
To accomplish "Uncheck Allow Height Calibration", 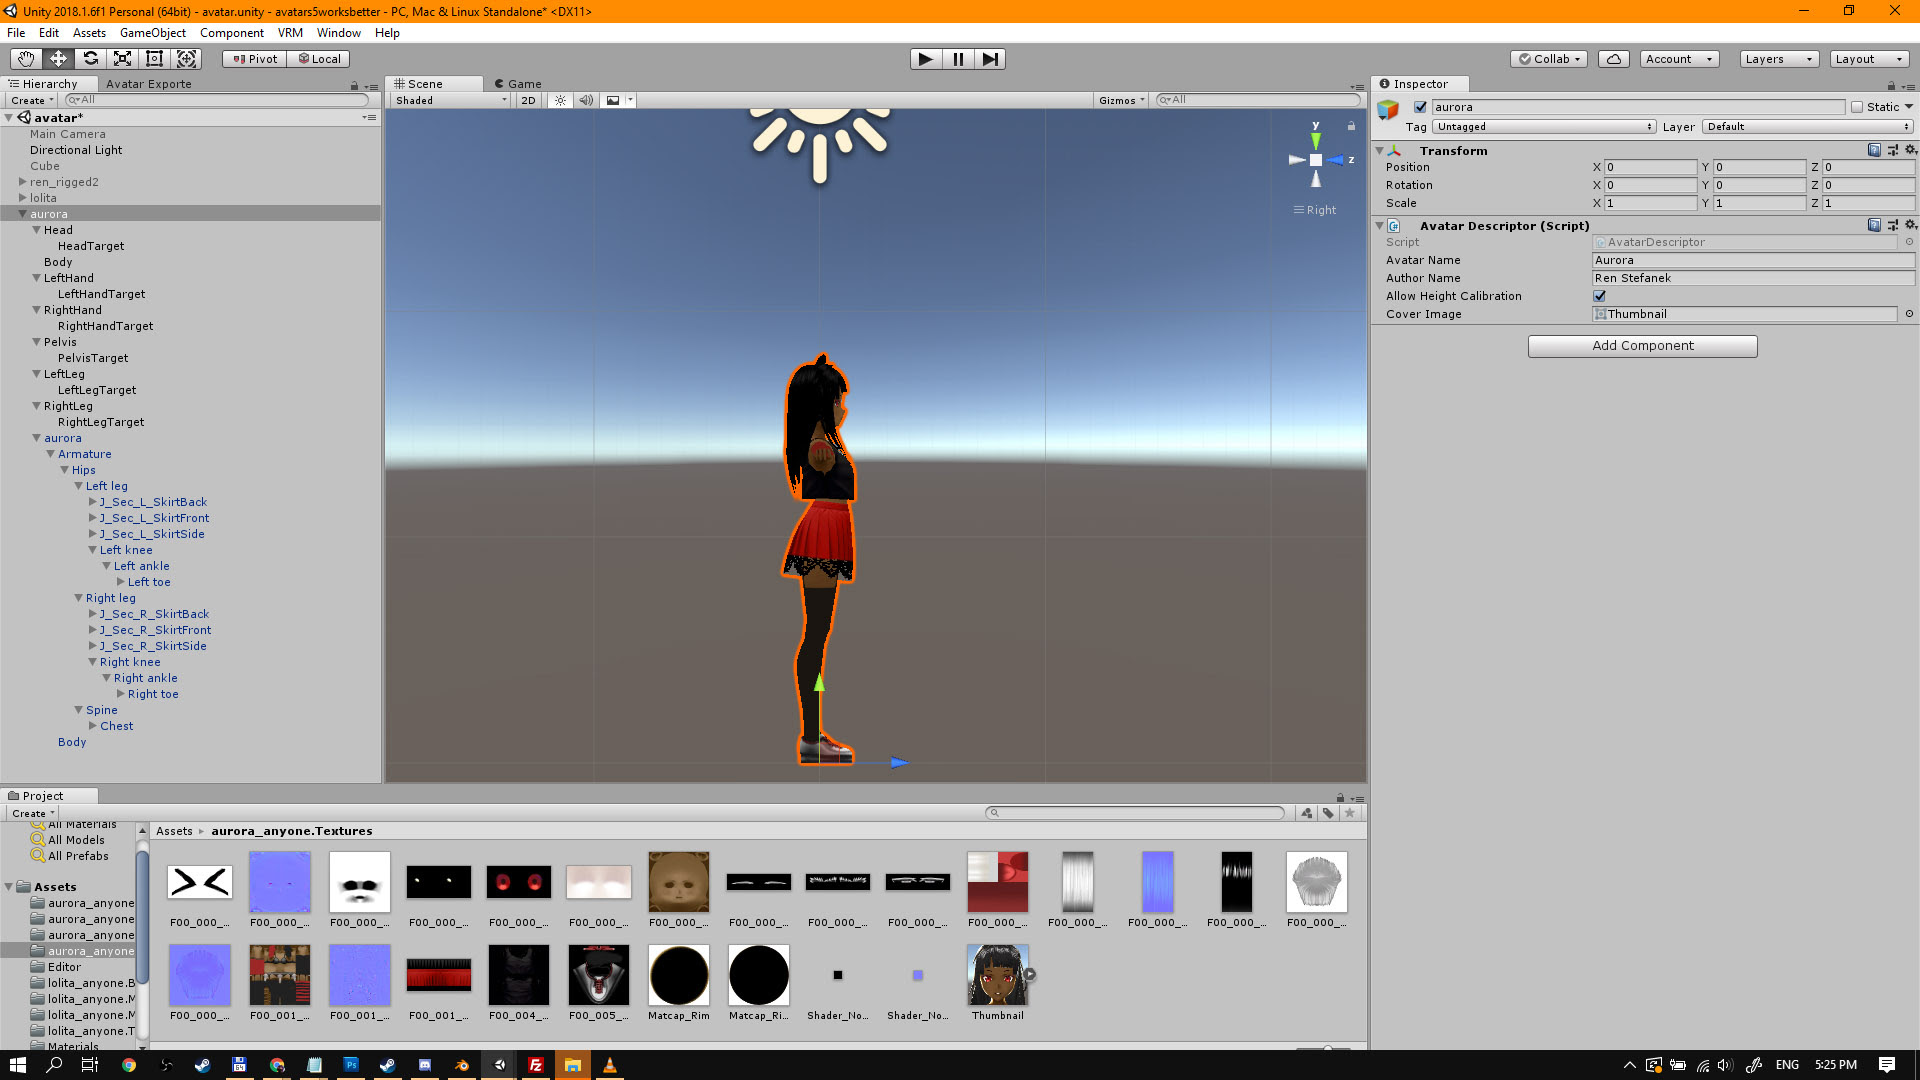I will (1599, 296).
